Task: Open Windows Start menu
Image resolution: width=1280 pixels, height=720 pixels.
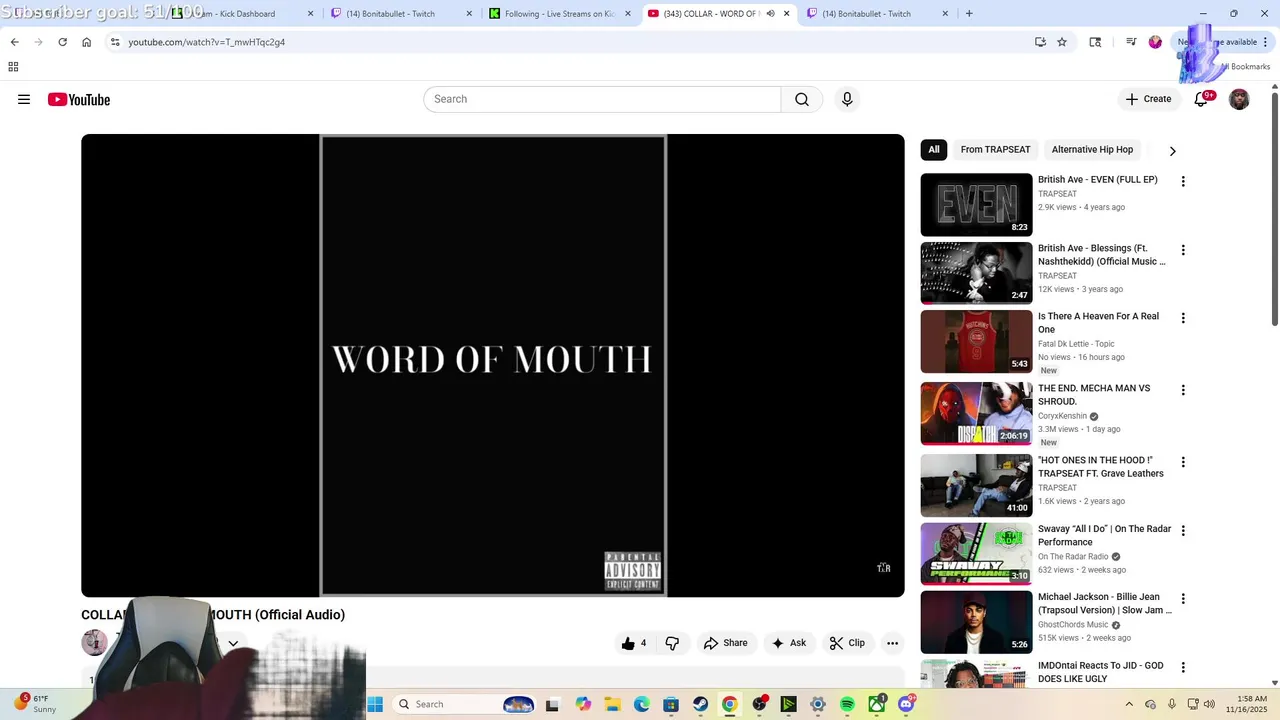Action: pyautogui.click(x=375, y=704)
